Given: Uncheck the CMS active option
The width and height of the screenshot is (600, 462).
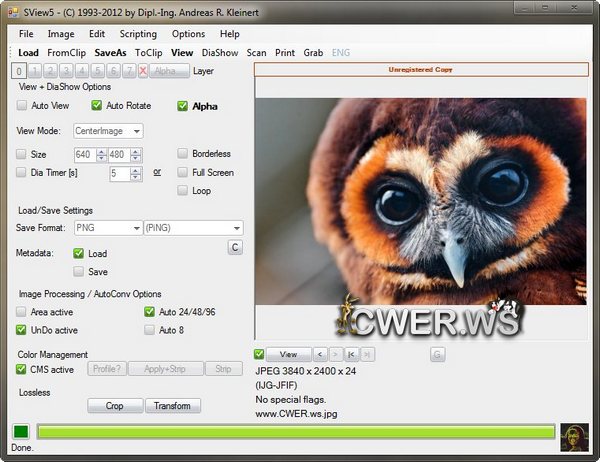Looking at the screenshot, I should tap(23, 369).
